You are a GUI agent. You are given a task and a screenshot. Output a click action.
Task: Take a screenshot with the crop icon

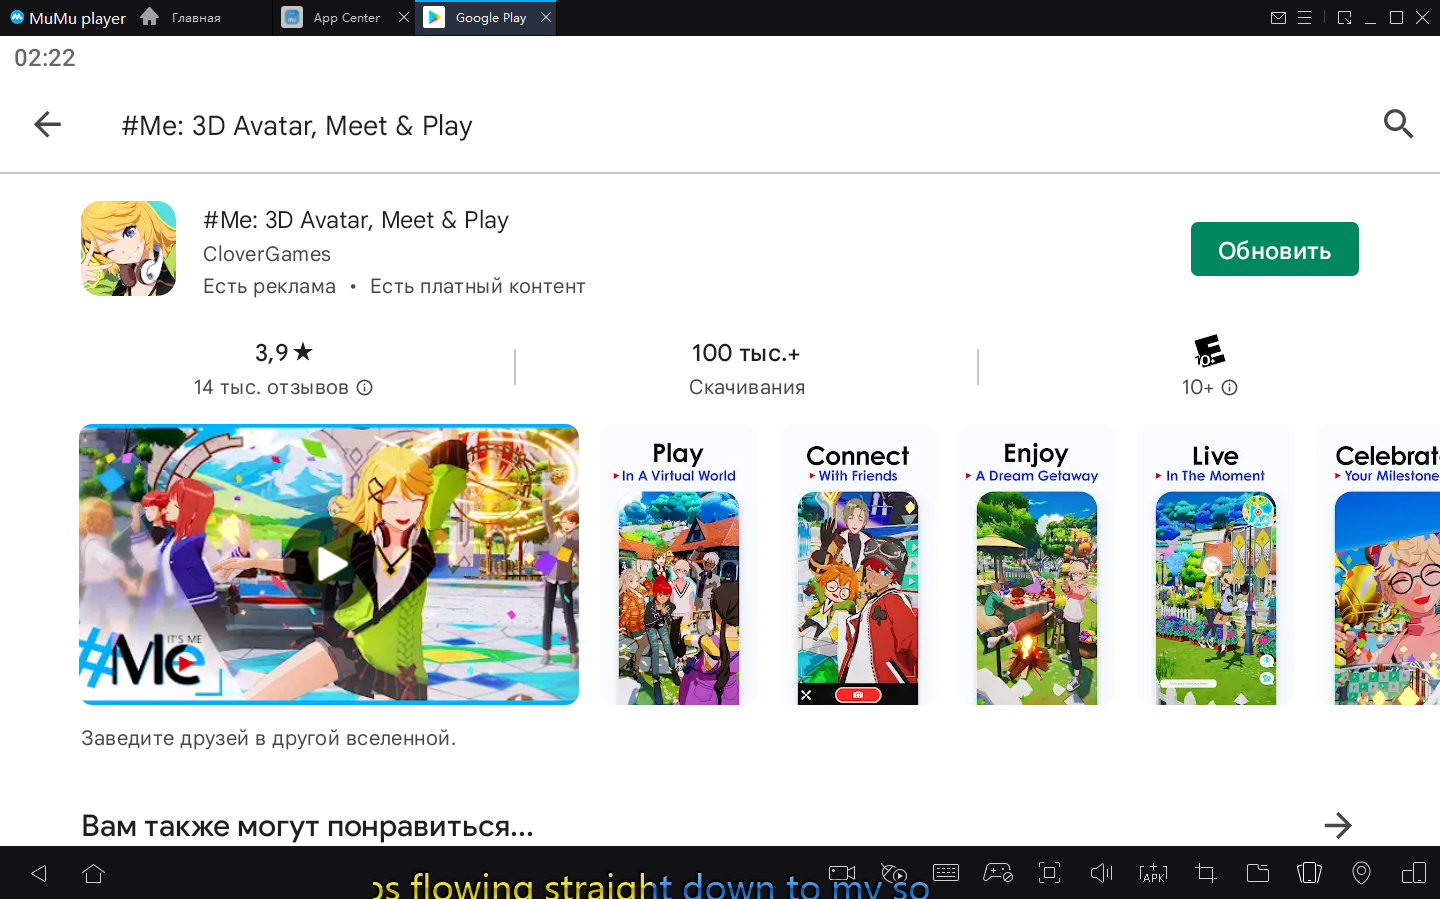point(1205,873)
